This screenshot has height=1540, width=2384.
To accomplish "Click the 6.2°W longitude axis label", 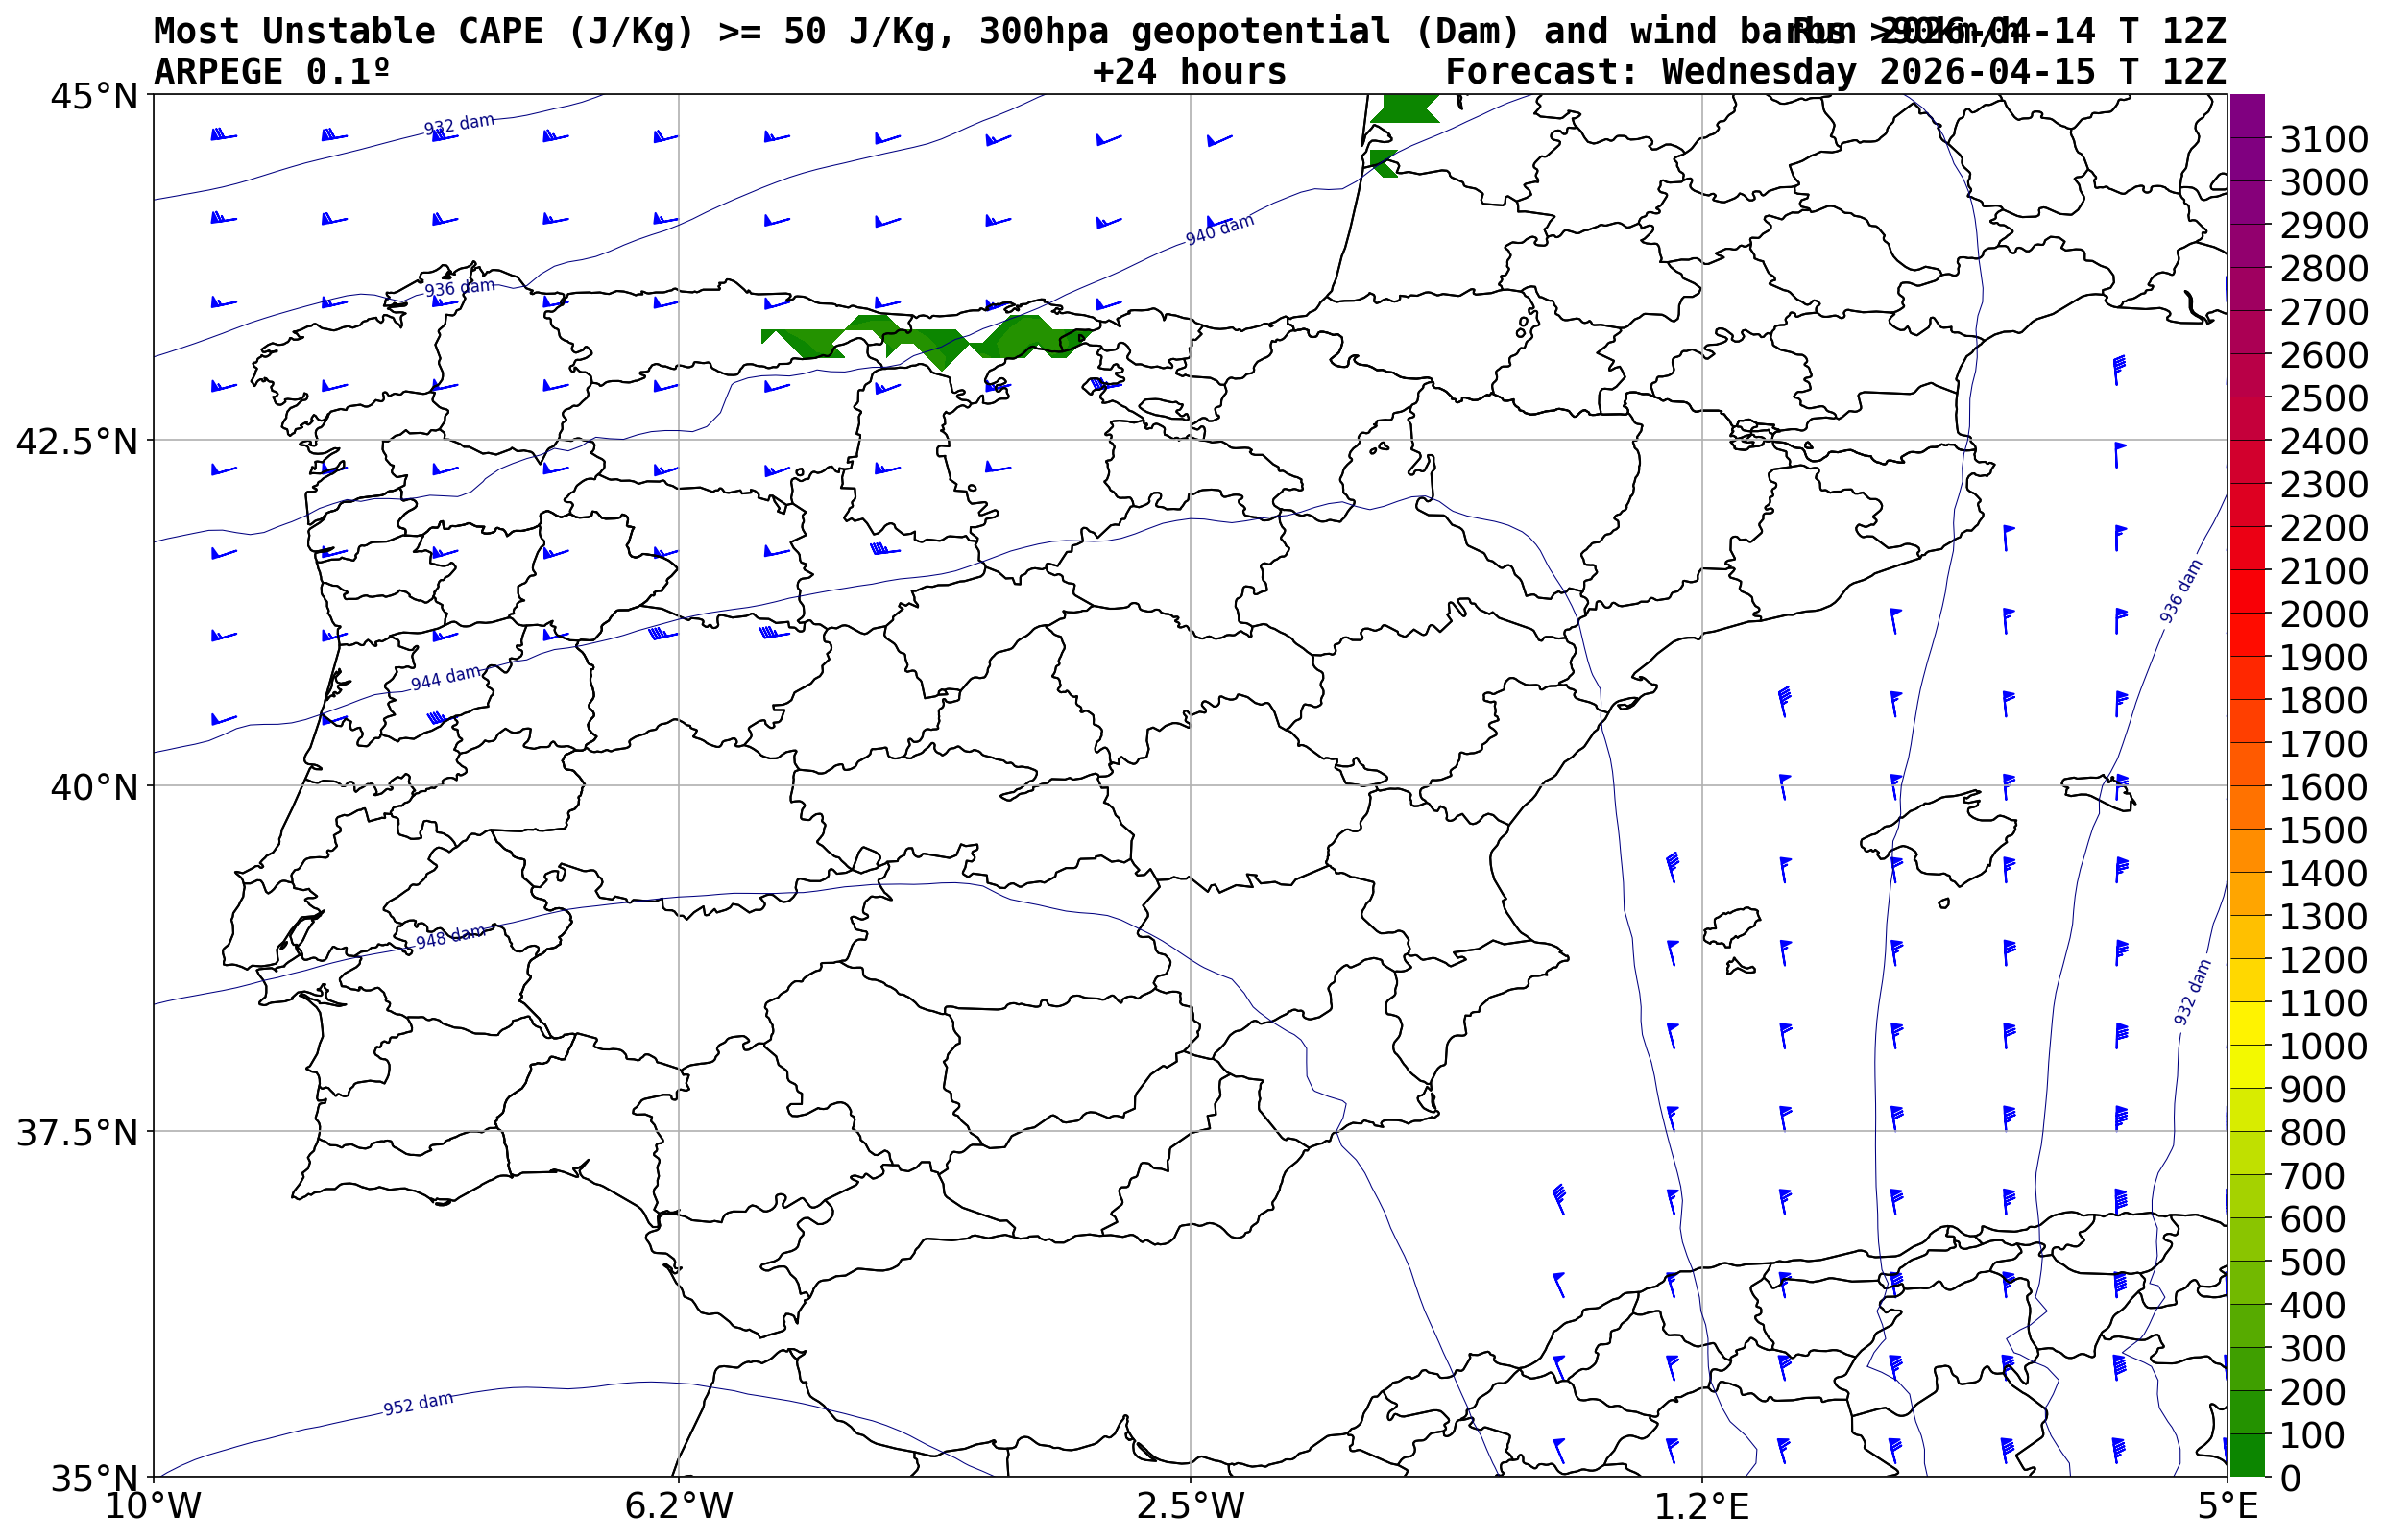I will 678,1506.
